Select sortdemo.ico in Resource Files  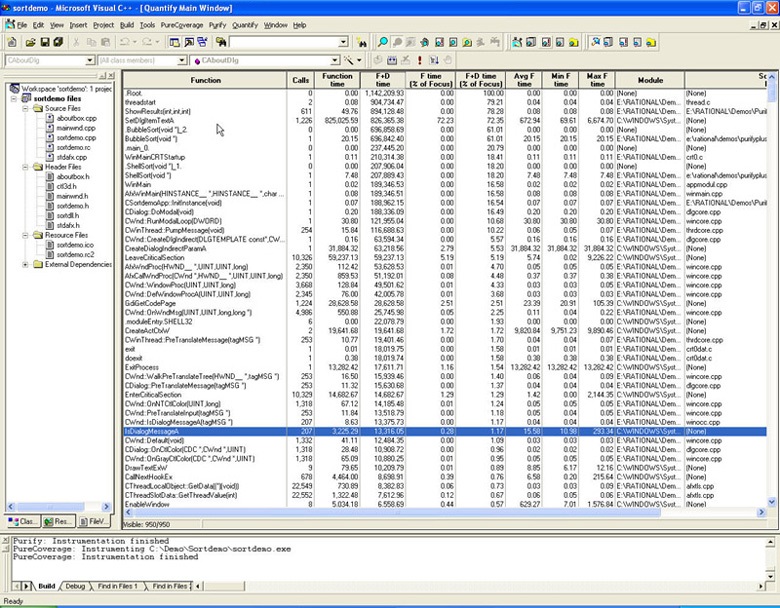click(x=75, y=245)
